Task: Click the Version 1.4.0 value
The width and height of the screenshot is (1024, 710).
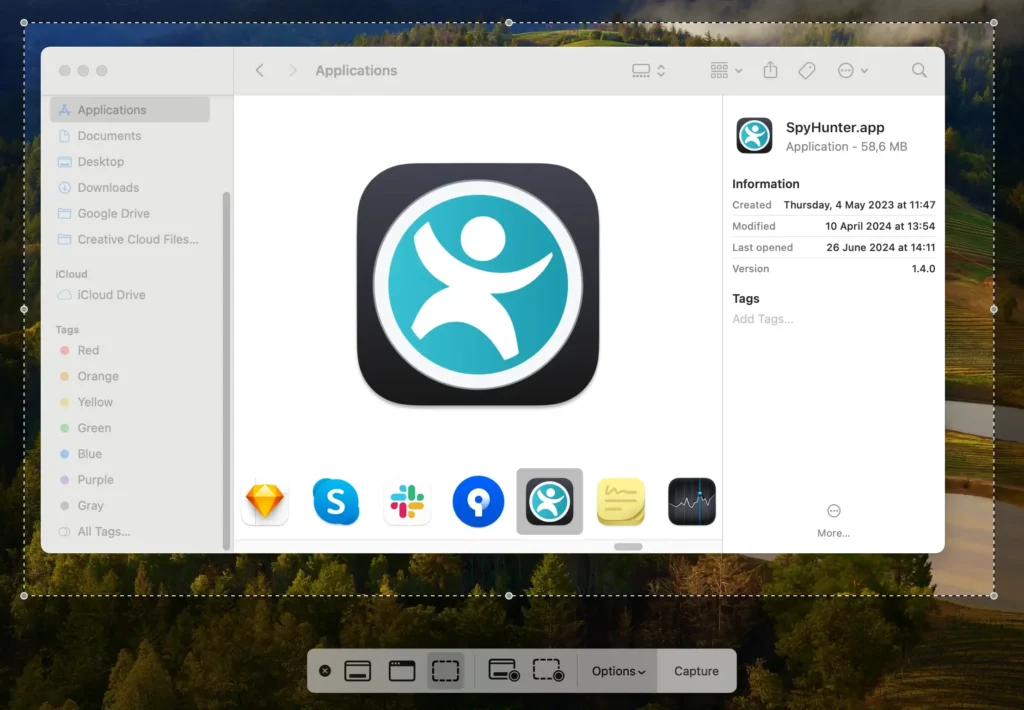Action: coord(923,268)
